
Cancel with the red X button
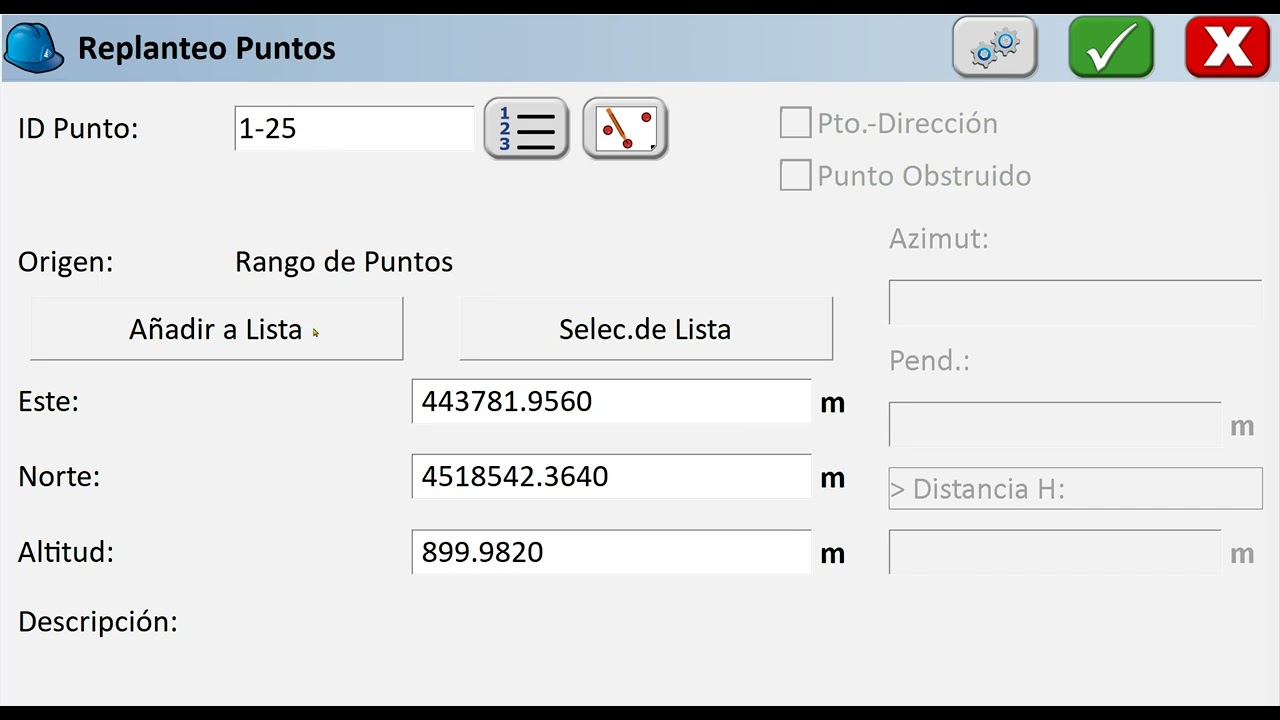coord(1227,47)
